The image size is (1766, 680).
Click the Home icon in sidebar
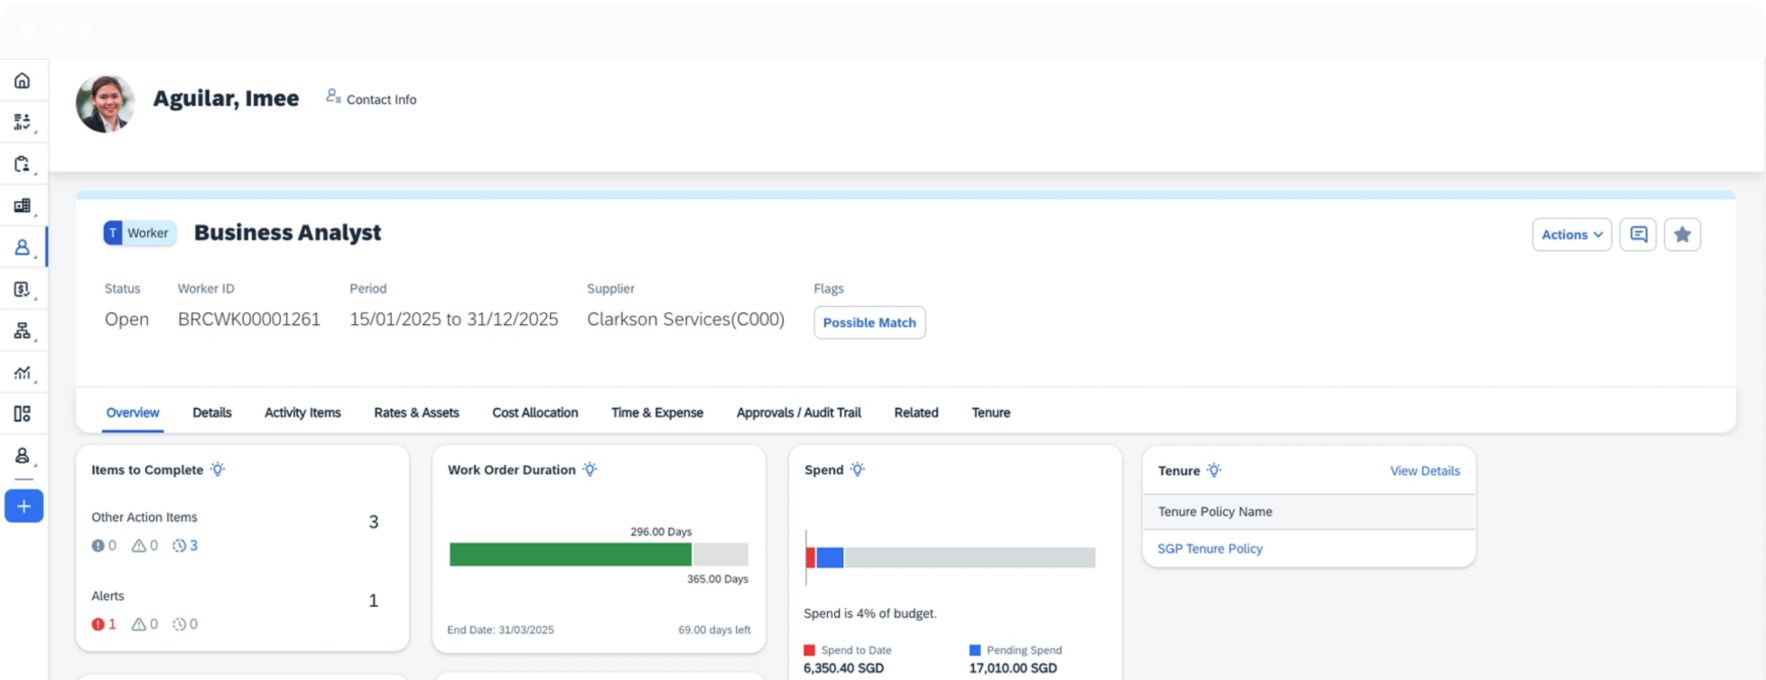(x=22, y=81)
